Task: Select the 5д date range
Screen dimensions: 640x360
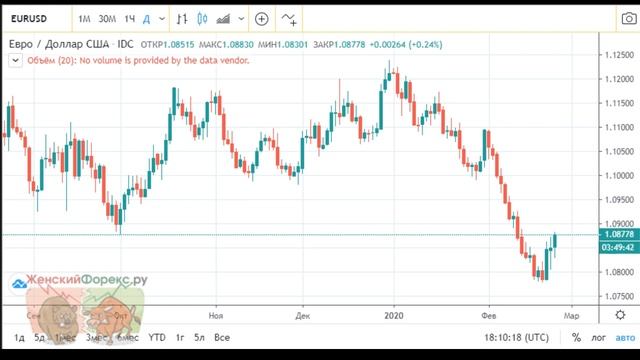Action: 40,338
